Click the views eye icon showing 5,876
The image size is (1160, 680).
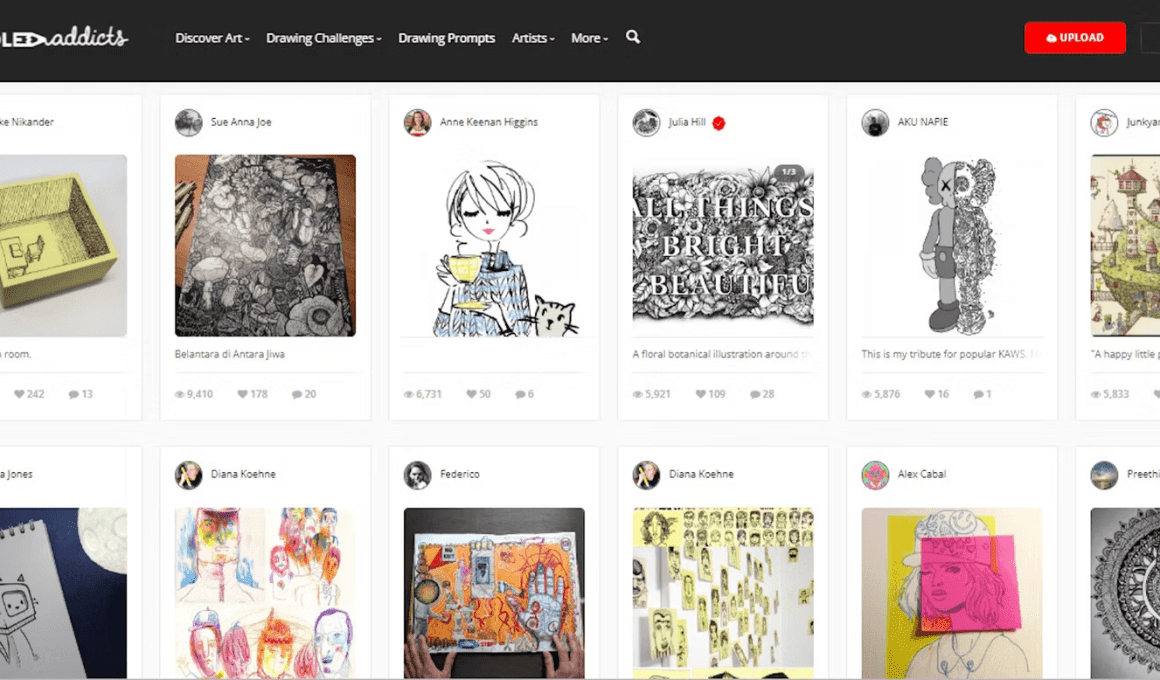866,394
